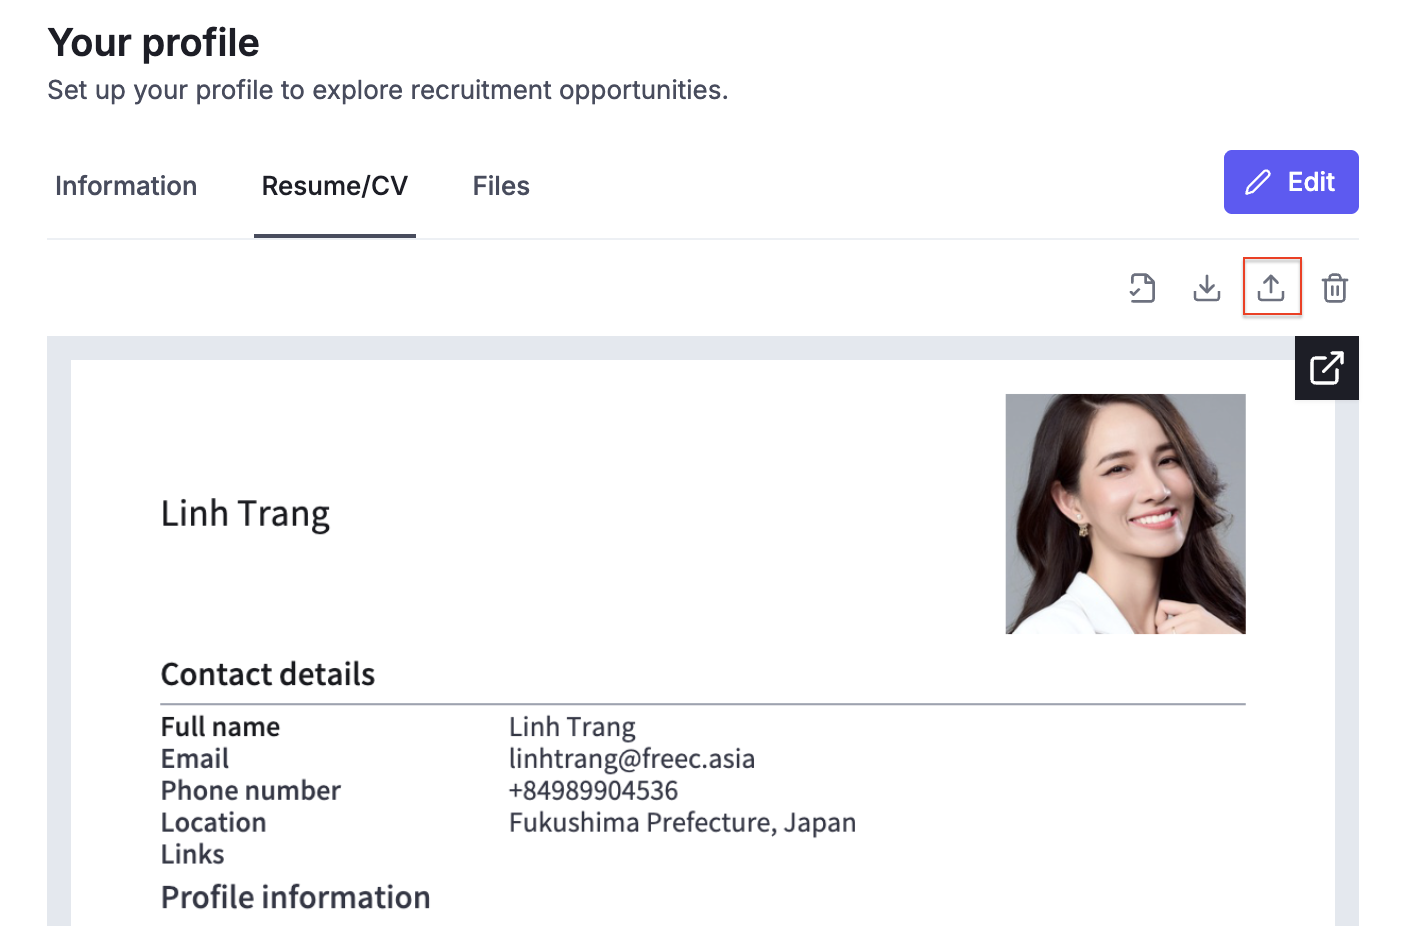Open the resume in a new window

[1326, 368]
